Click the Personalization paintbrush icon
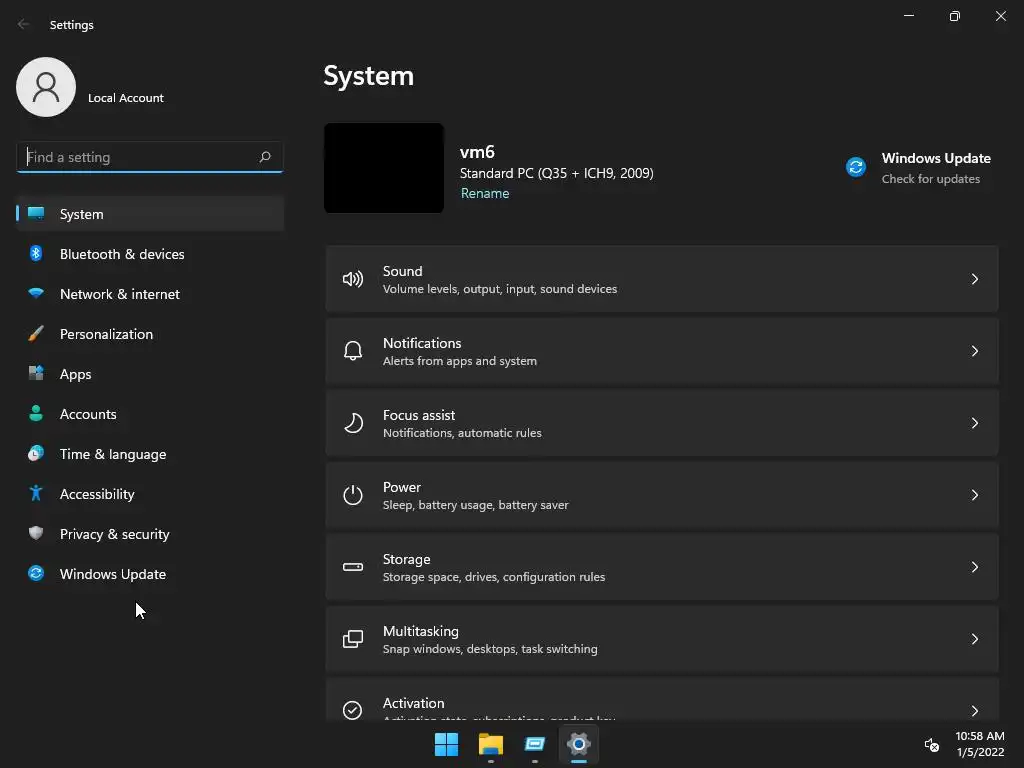 [36, 334]
